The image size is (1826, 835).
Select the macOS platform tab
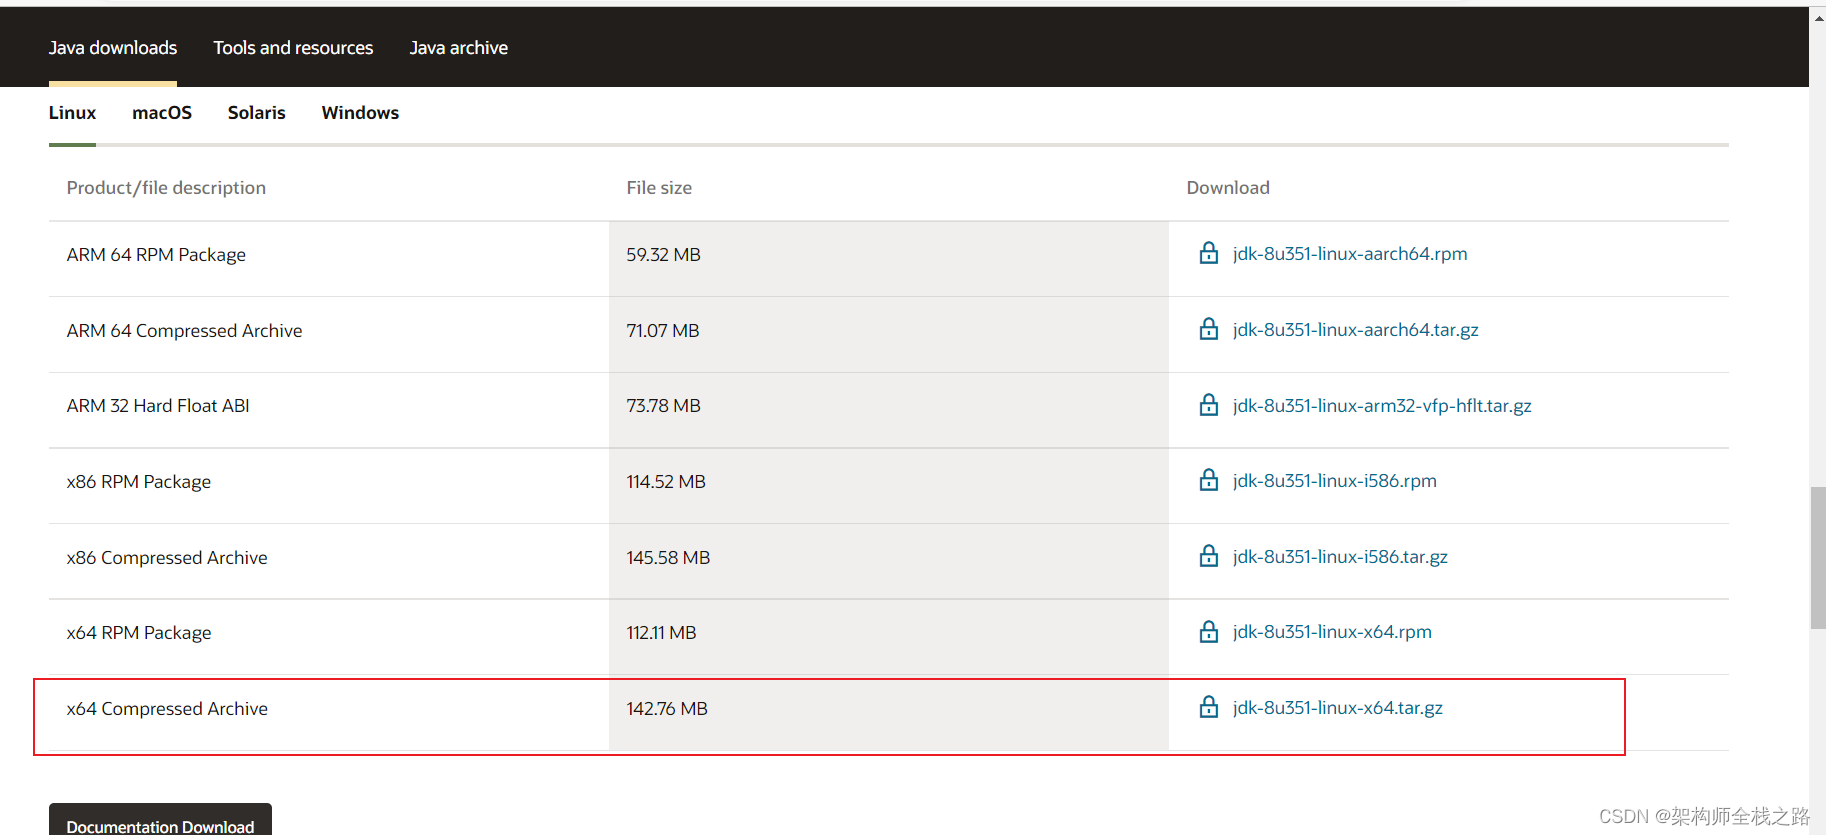[x=162, y=113]
